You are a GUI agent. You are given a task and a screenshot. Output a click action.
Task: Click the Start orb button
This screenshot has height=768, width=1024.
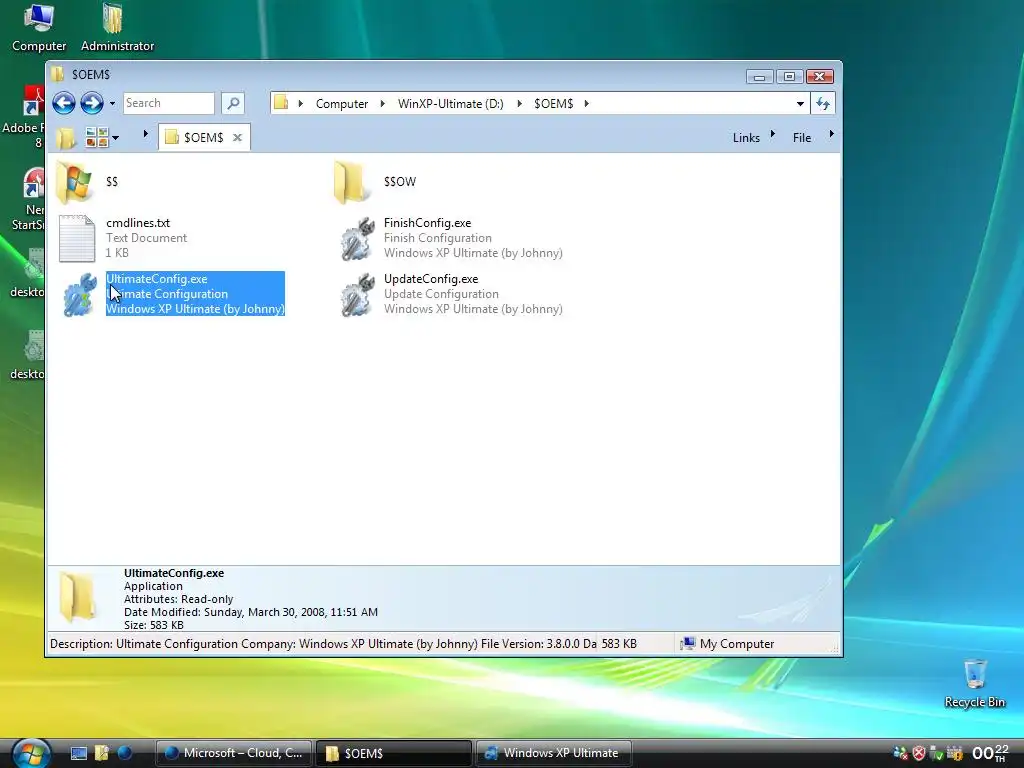[x=31, y=753]
